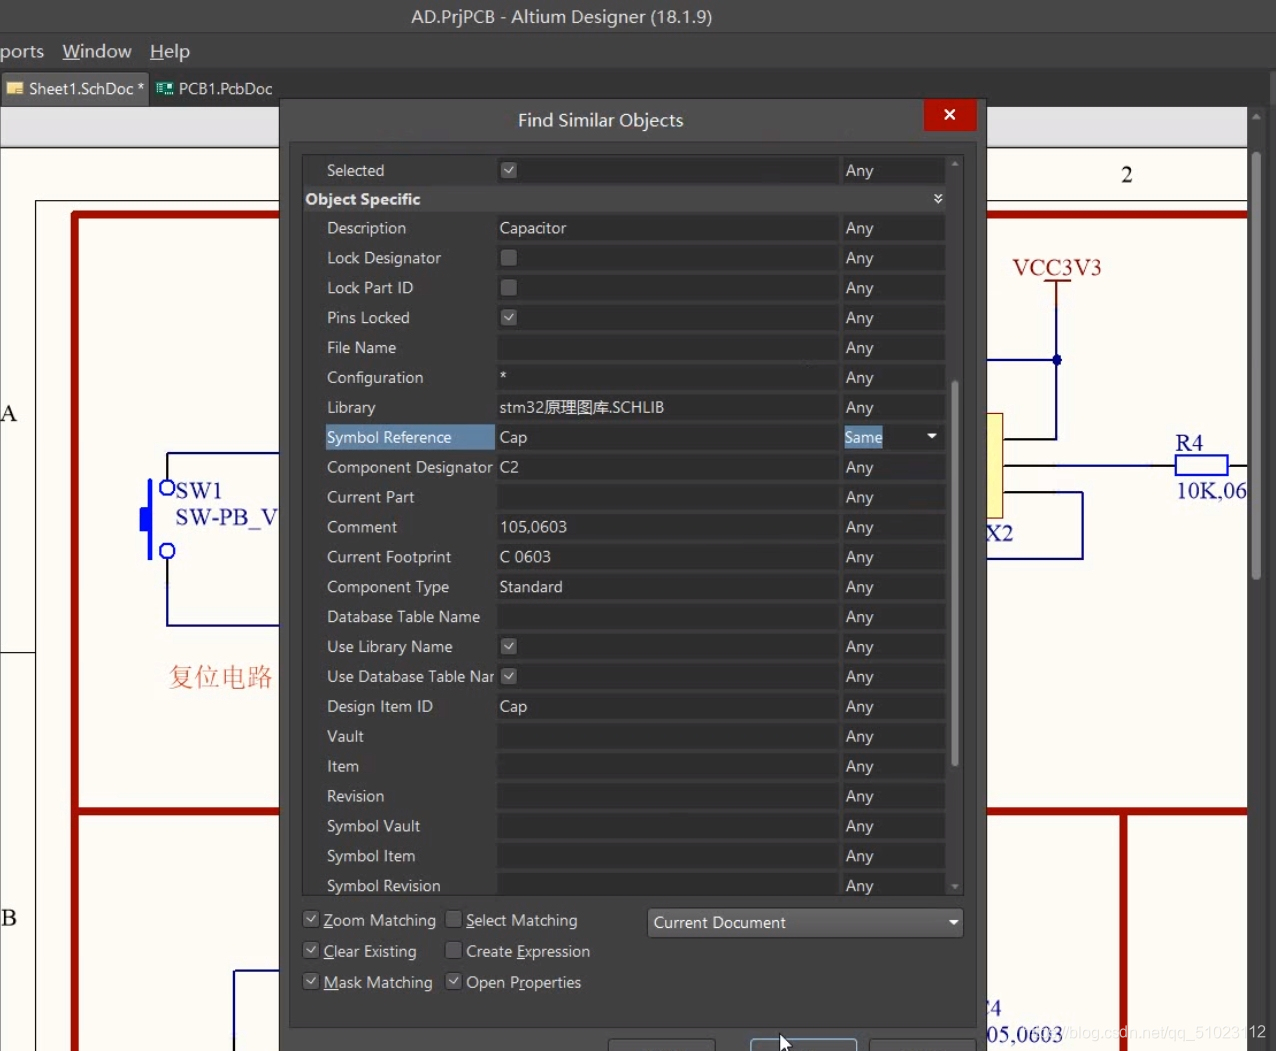Set Component Designator match criteria Any
Image resolution: width=1276 pixels, height=1051 pixels.
[892, 467]
